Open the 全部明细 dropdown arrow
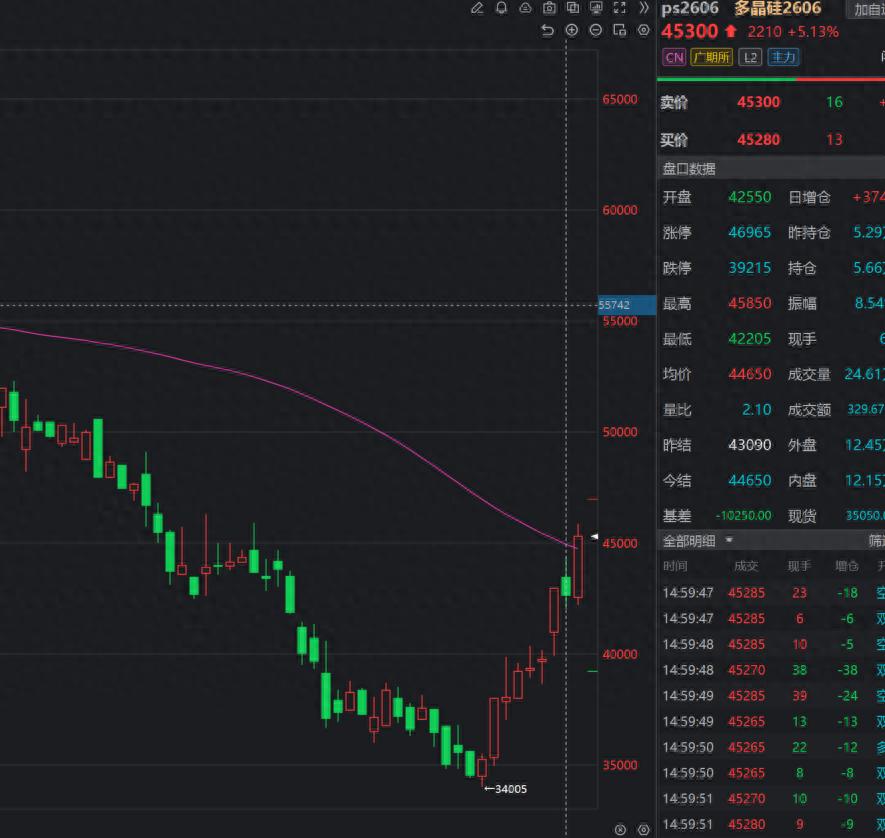 (729, 540)
